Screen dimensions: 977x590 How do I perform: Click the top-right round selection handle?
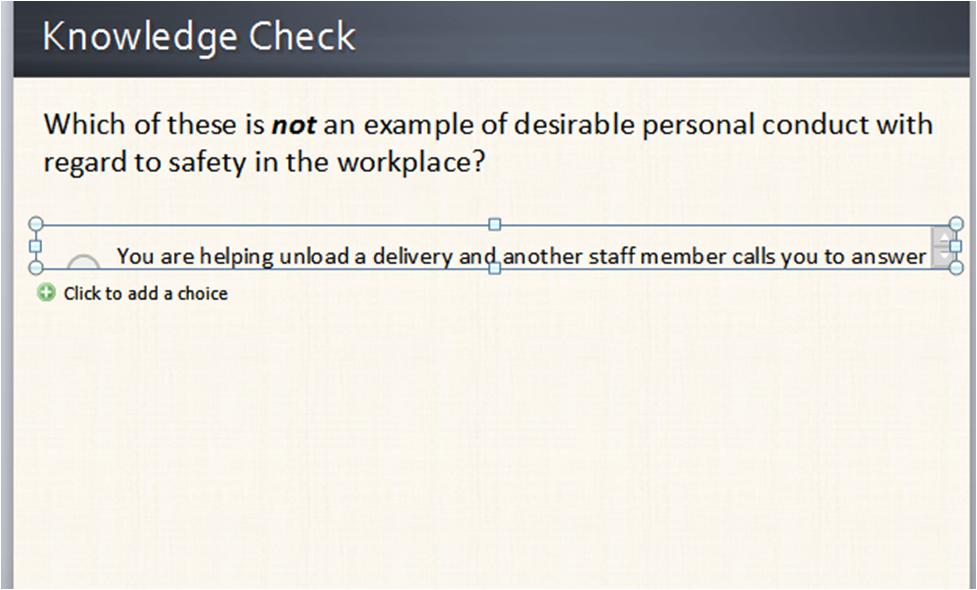click(956, 224)
